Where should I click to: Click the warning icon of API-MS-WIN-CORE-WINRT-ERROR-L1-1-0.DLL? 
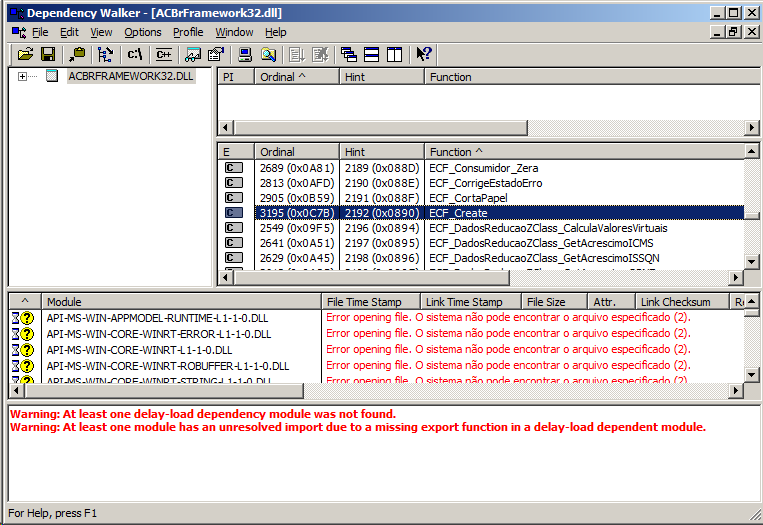point(22,334)
